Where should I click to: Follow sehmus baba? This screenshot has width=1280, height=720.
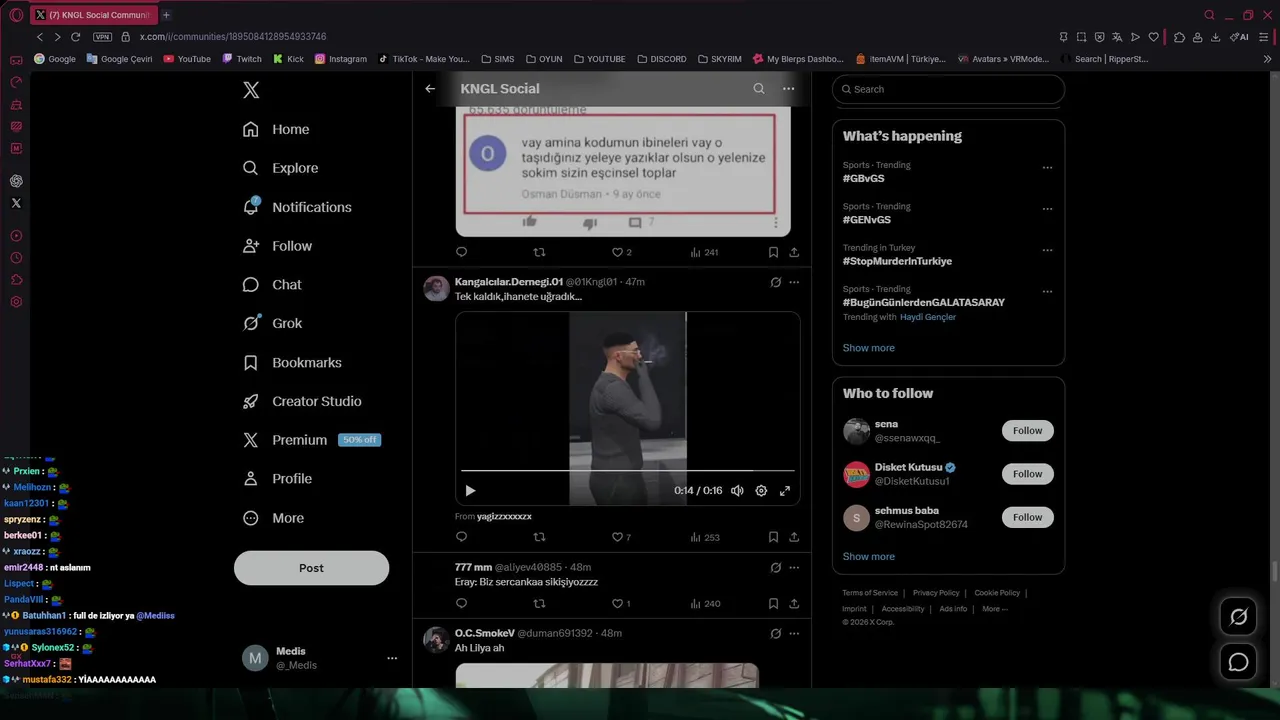pos(1027,517)
